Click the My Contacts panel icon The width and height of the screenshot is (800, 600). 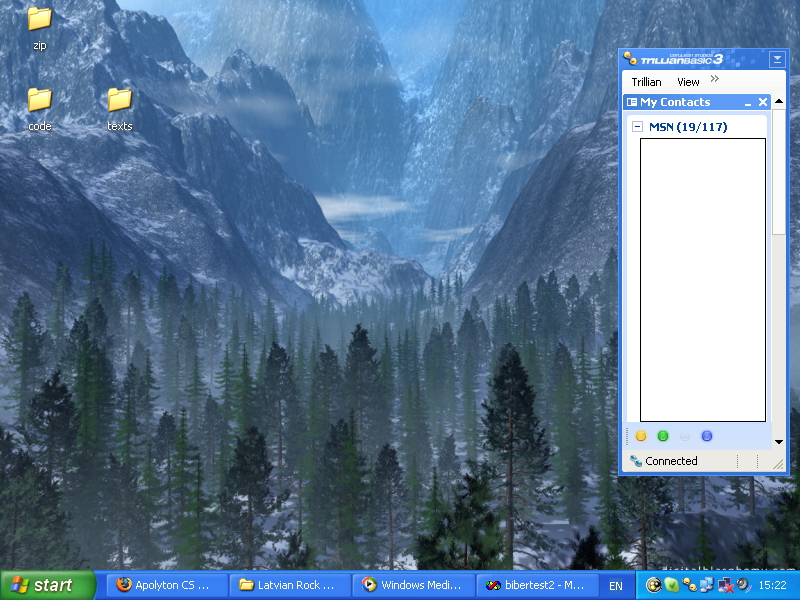coord(632,102)
